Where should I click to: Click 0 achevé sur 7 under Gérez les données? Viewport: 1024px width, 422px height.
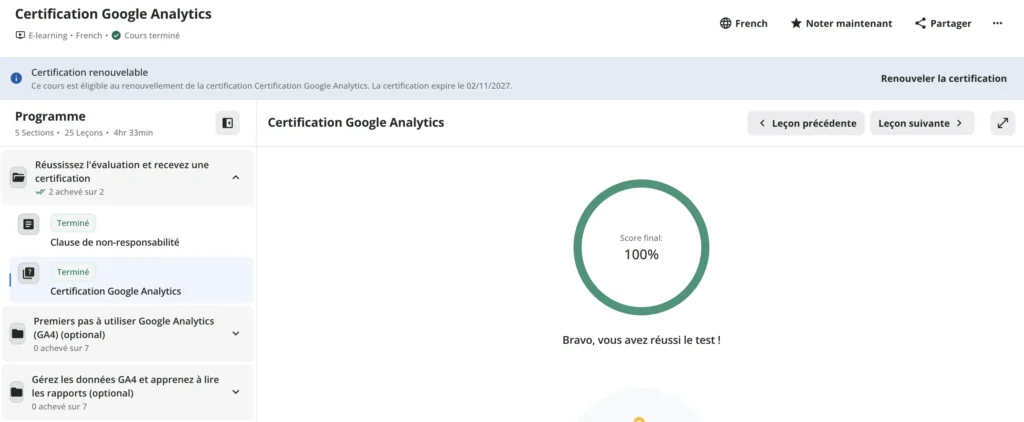coord(59,406)
